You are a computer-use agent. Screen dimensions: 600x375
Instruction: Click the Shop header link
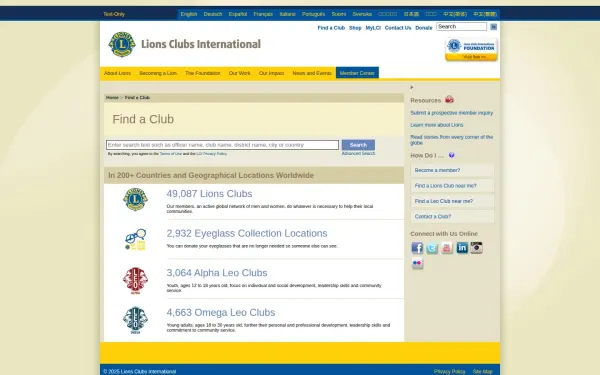[355, 28]
